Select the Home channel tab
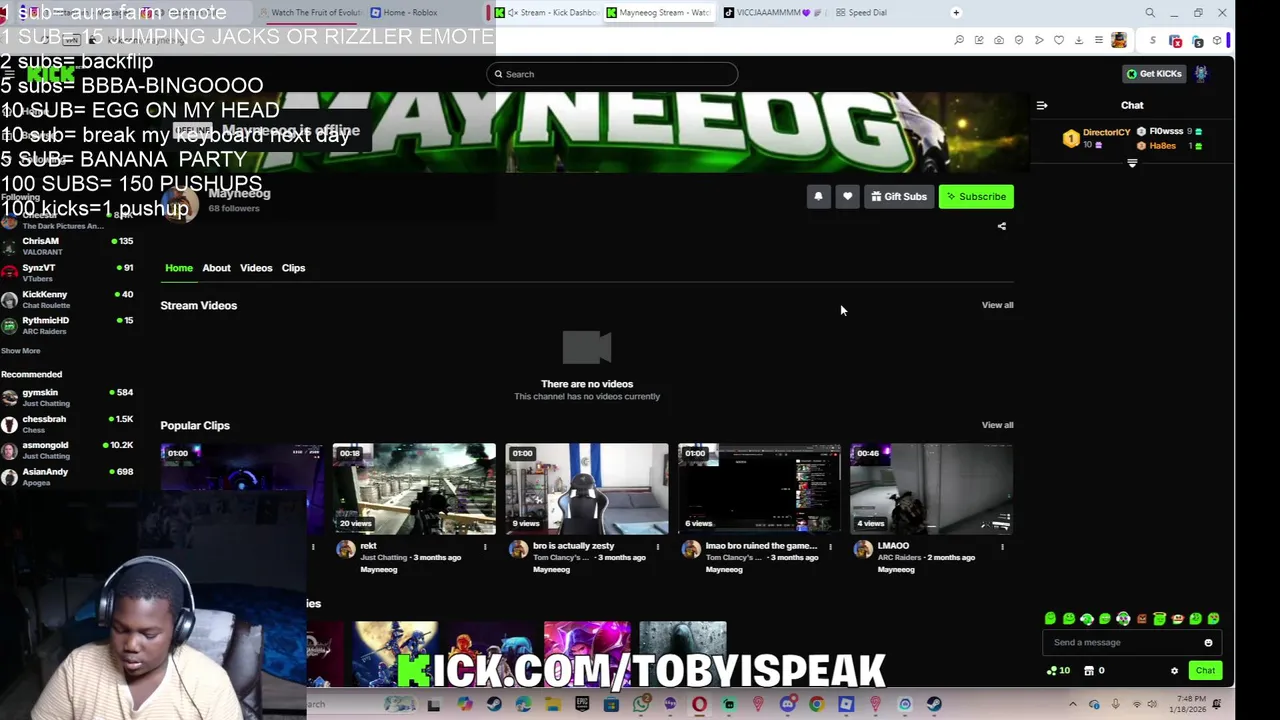 pyautogui.click(x=179, y=268)
